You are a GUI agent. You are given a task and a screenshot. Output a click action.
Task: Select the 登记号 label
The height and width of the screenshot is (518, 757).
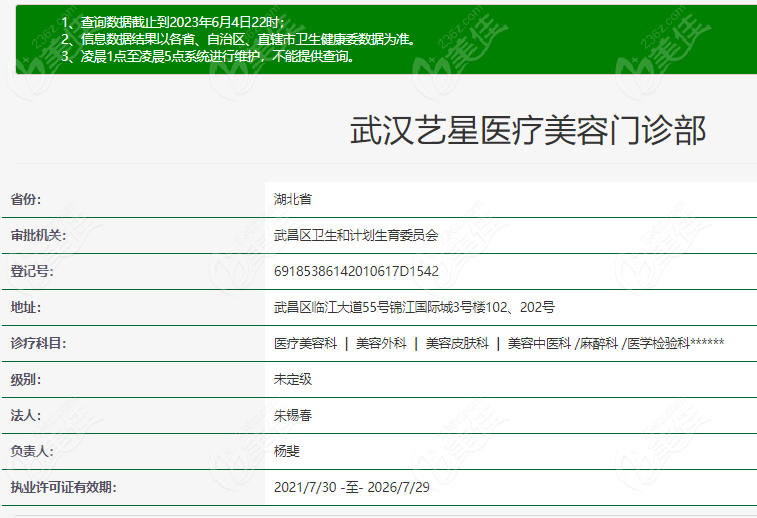(x=32, y=271)
